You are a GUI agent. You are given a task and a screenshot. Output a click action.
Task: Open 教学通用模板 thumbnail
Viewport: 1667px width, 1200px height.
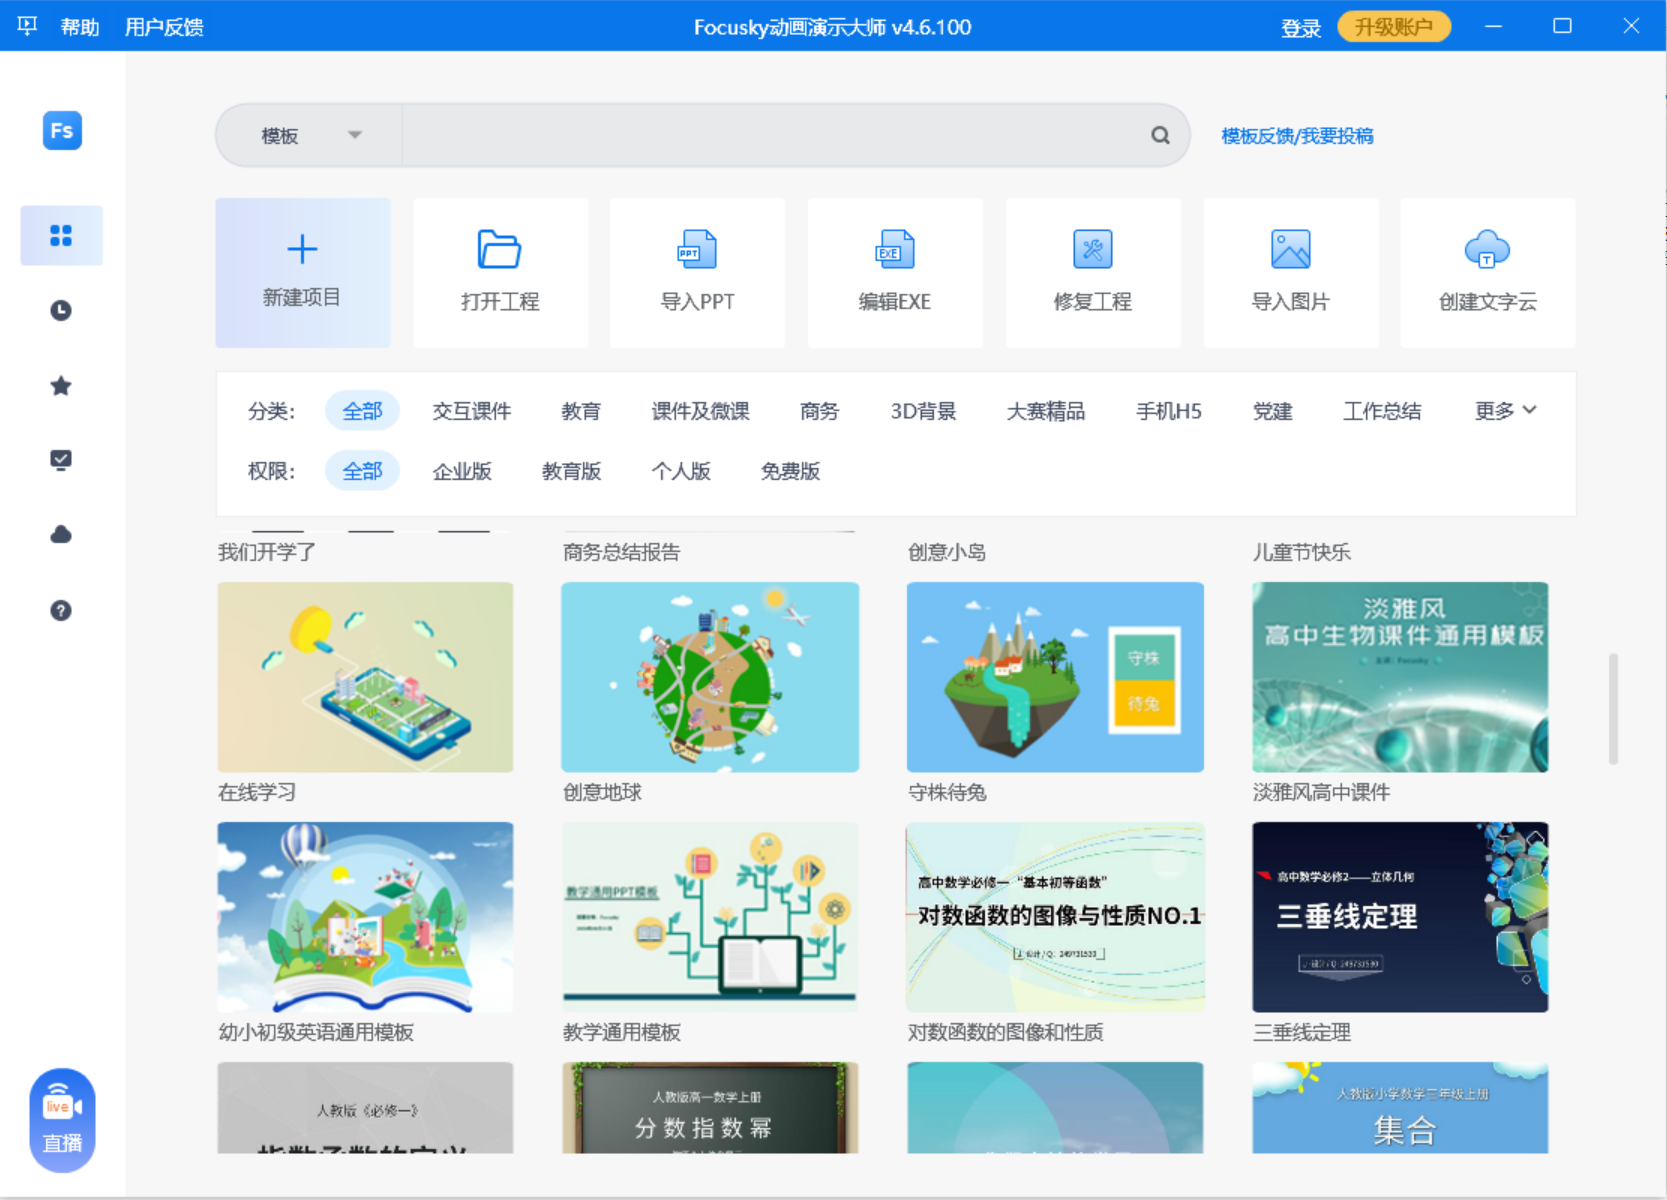(x=710, y=917)
